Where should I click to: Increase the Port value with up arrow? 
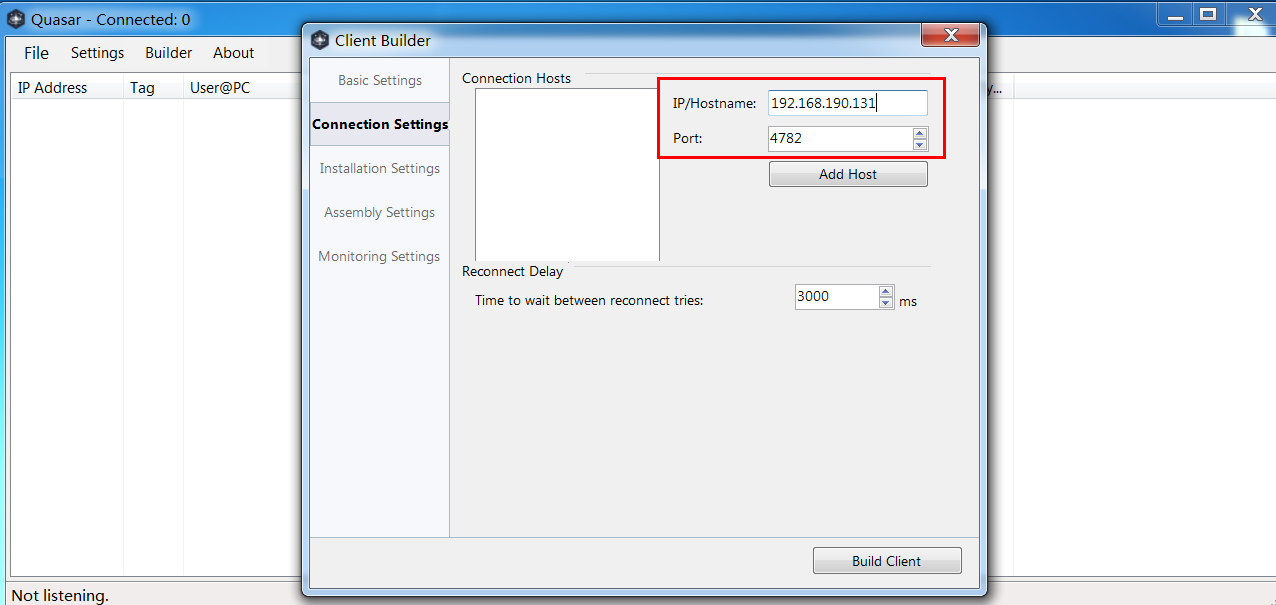[x=920, y=133]
